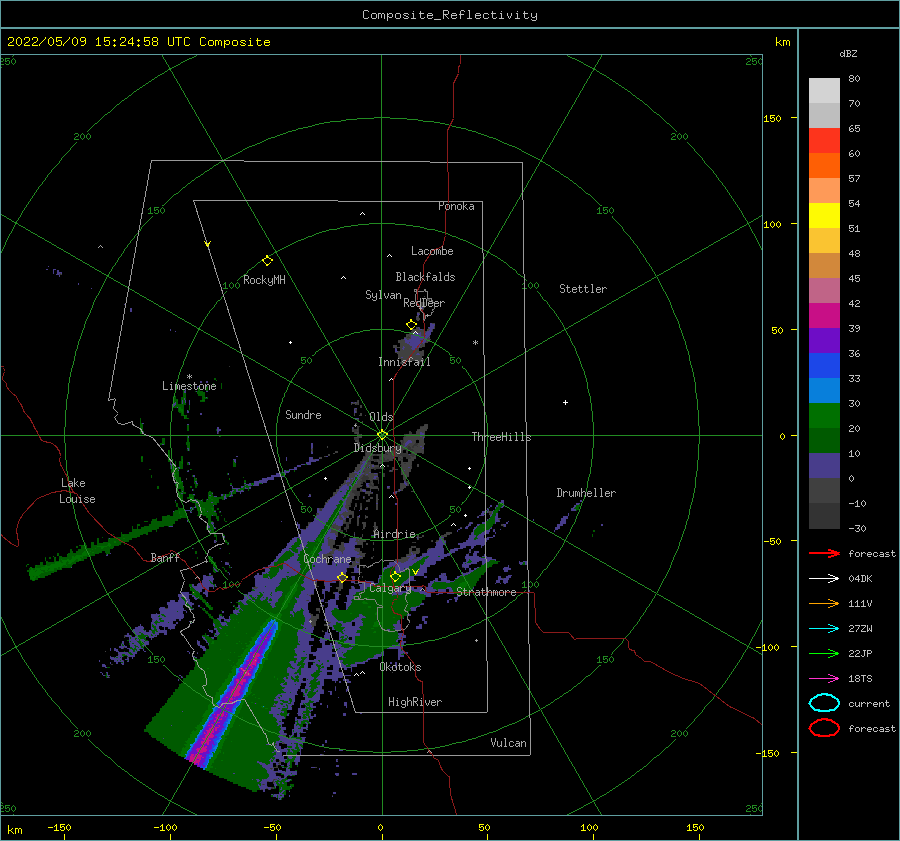Click the Lacombe town label

(x=432, y=251)
